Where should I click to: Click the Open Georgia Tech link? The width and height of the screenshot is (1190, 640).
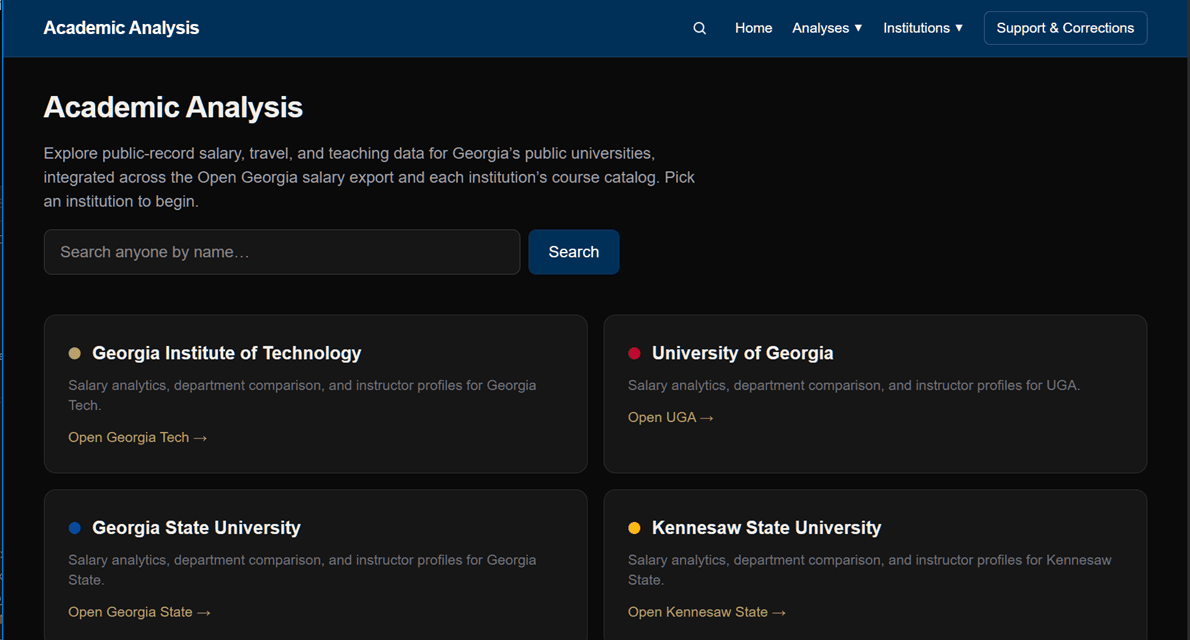pos(137,437)
